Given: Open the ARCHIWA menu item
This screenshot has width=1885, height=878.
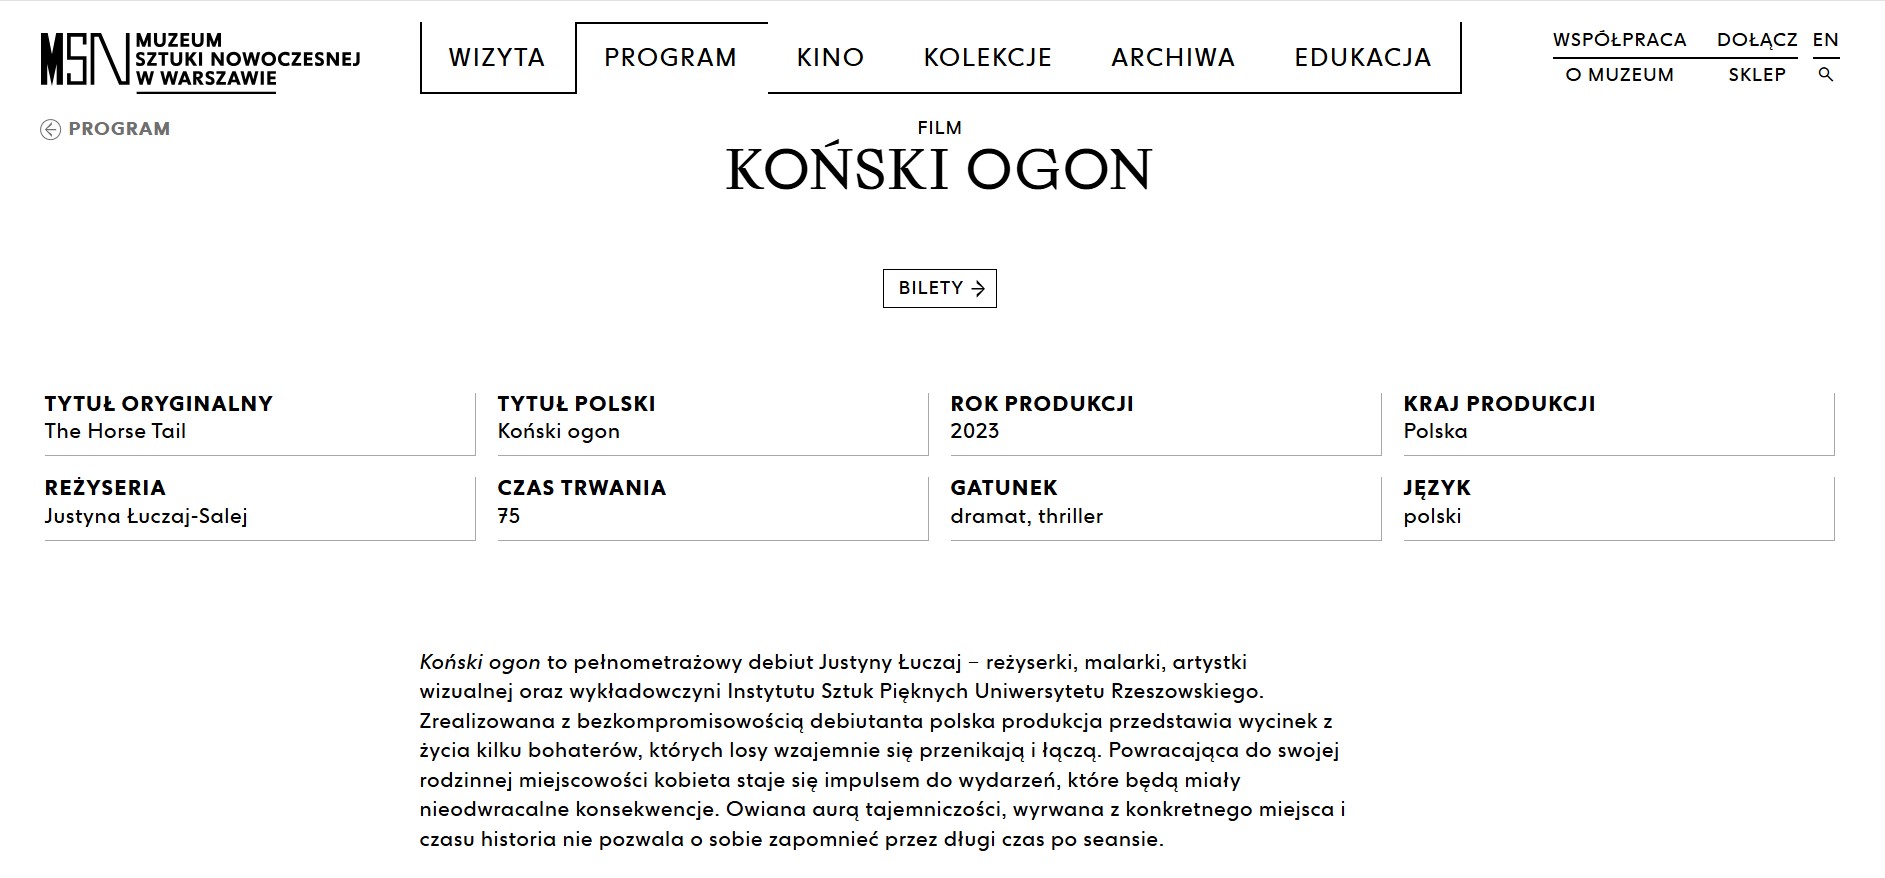Looking at the screenshot, I should (x=1173, y=58).
